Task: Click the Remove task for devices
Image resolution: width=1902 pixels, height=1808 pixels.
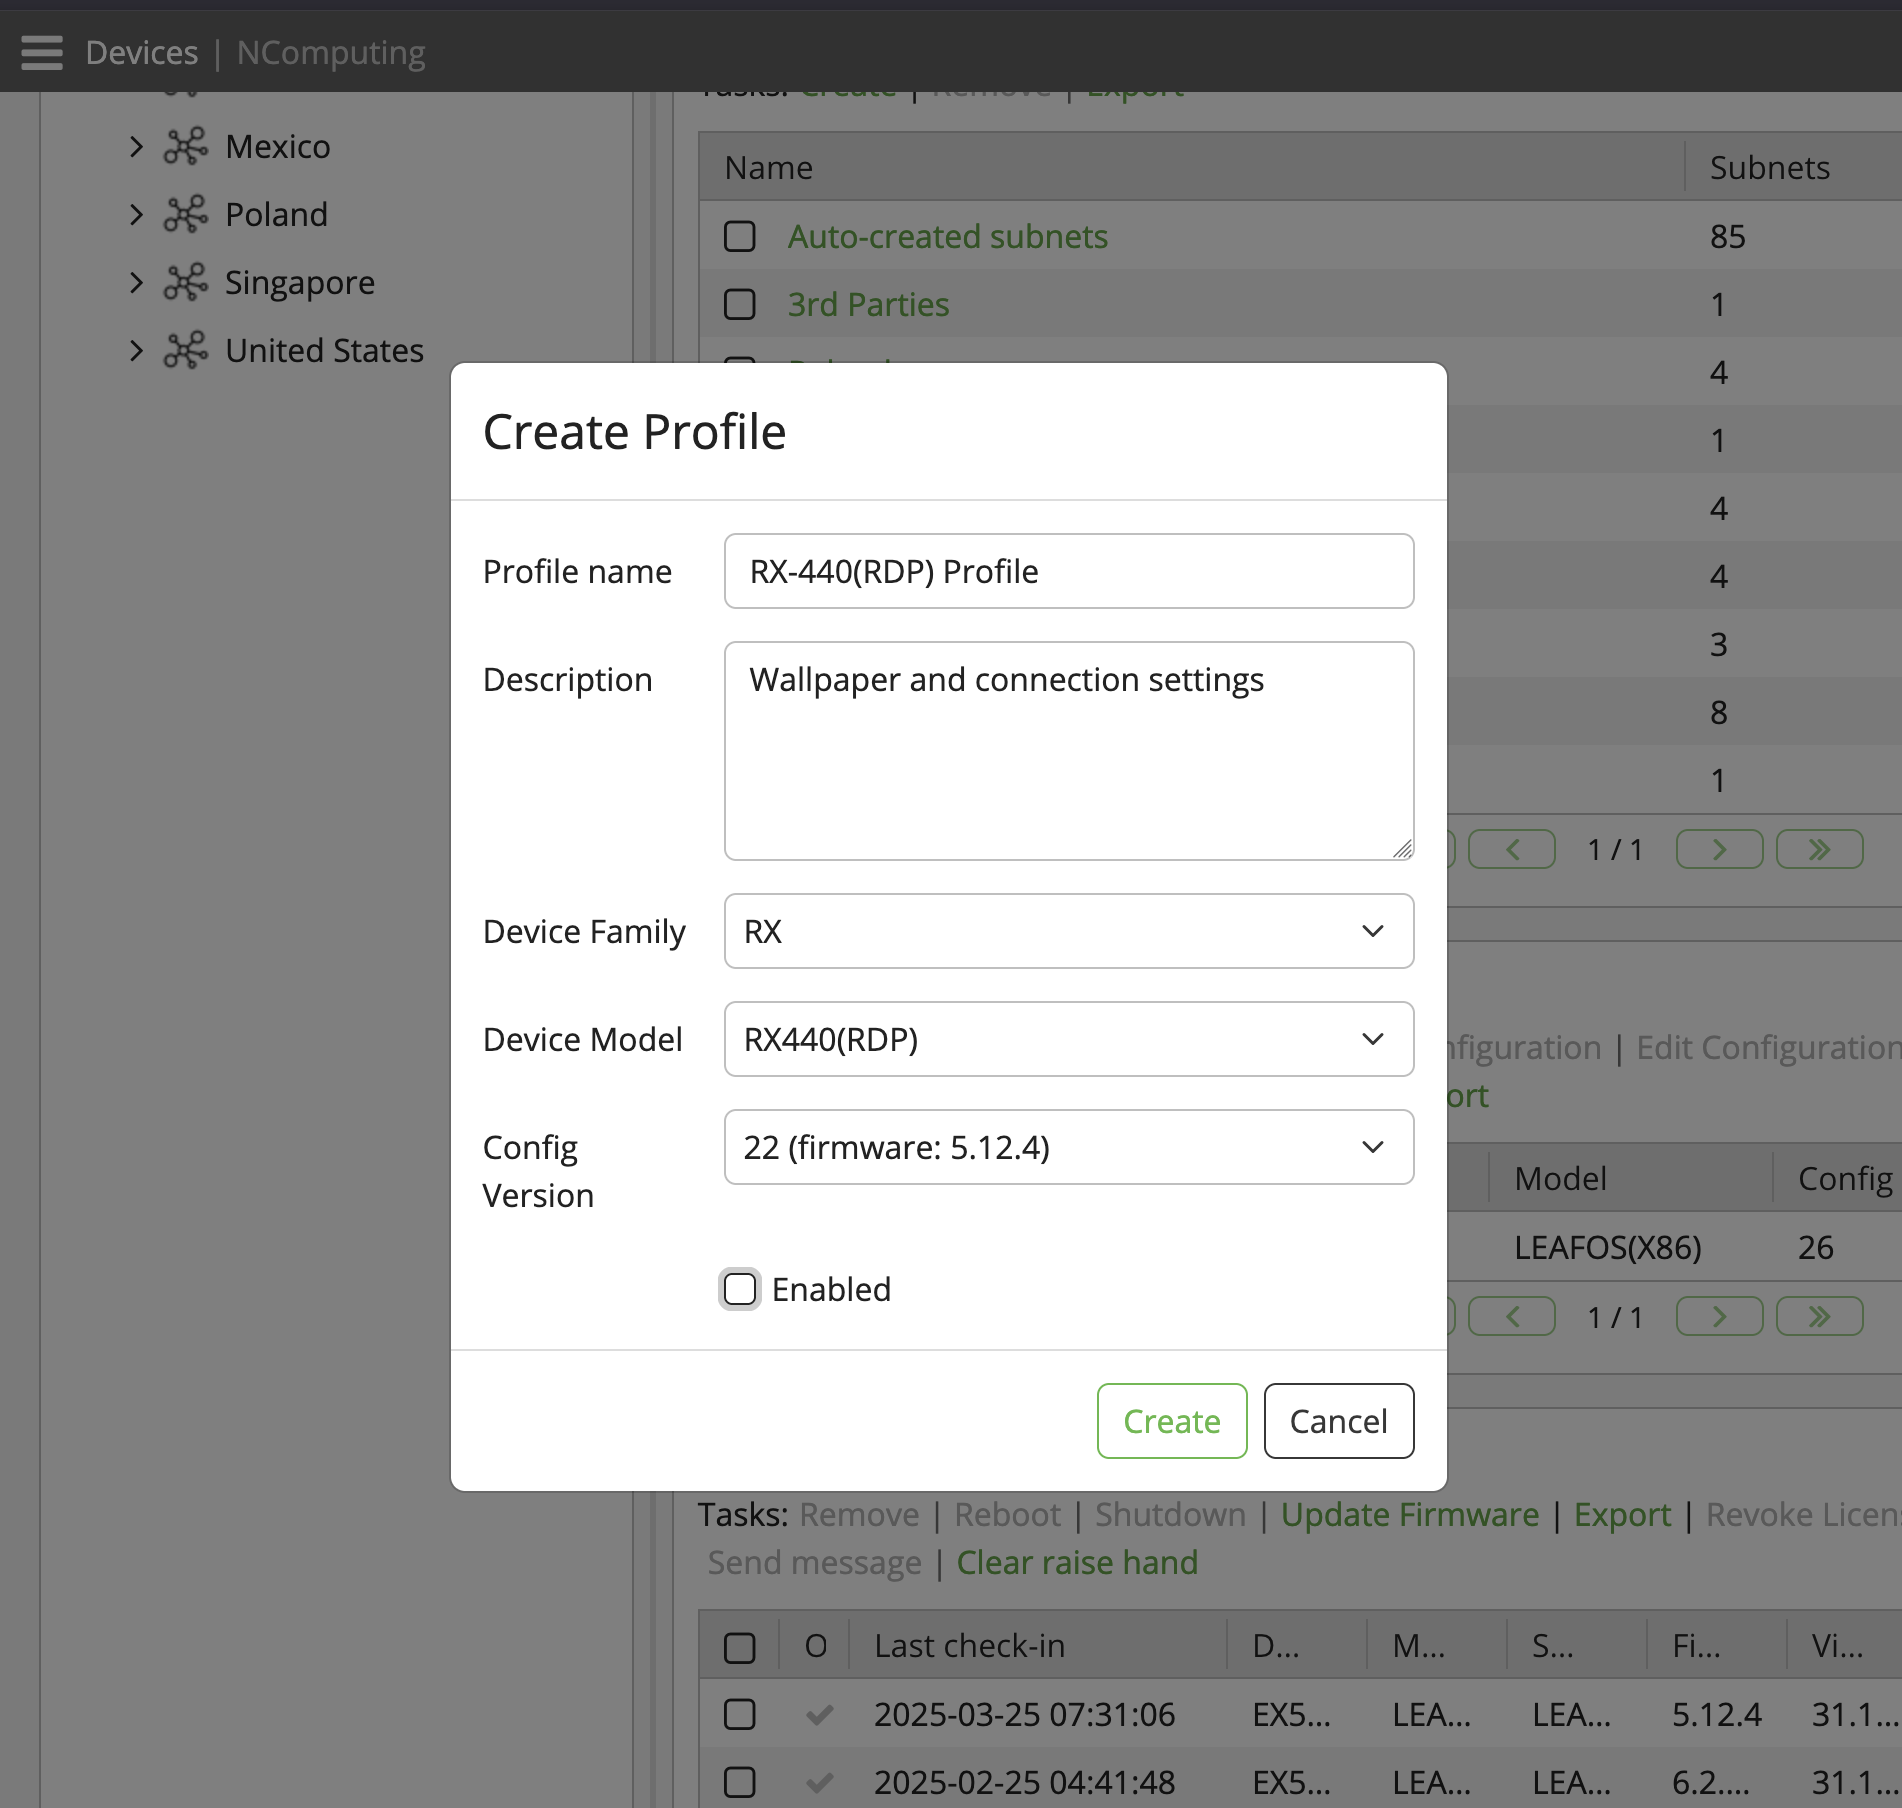Action: pos(859,1515)
